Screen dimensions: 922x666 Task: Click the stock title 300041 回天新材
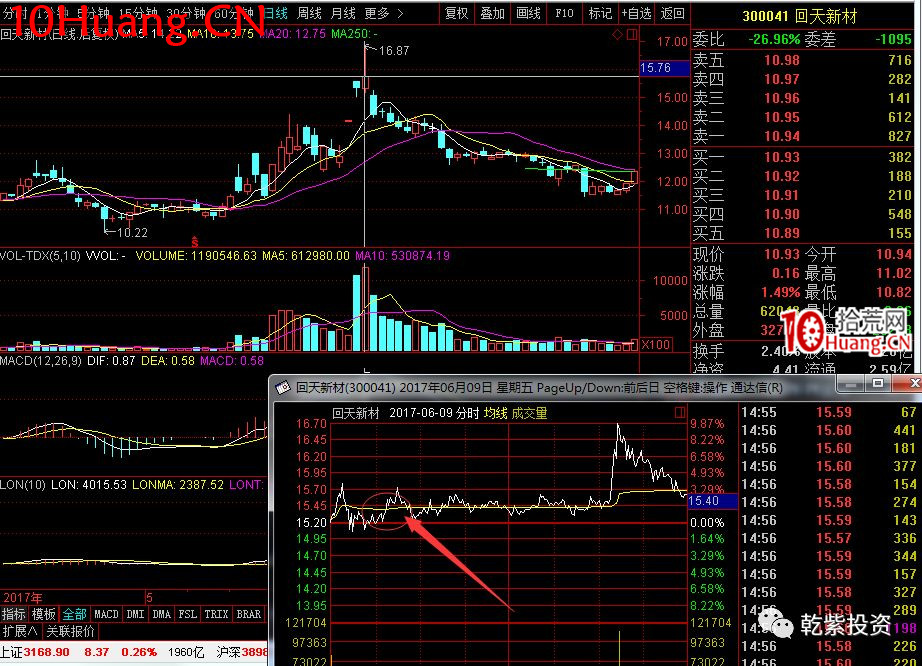[x=800, y=16]
